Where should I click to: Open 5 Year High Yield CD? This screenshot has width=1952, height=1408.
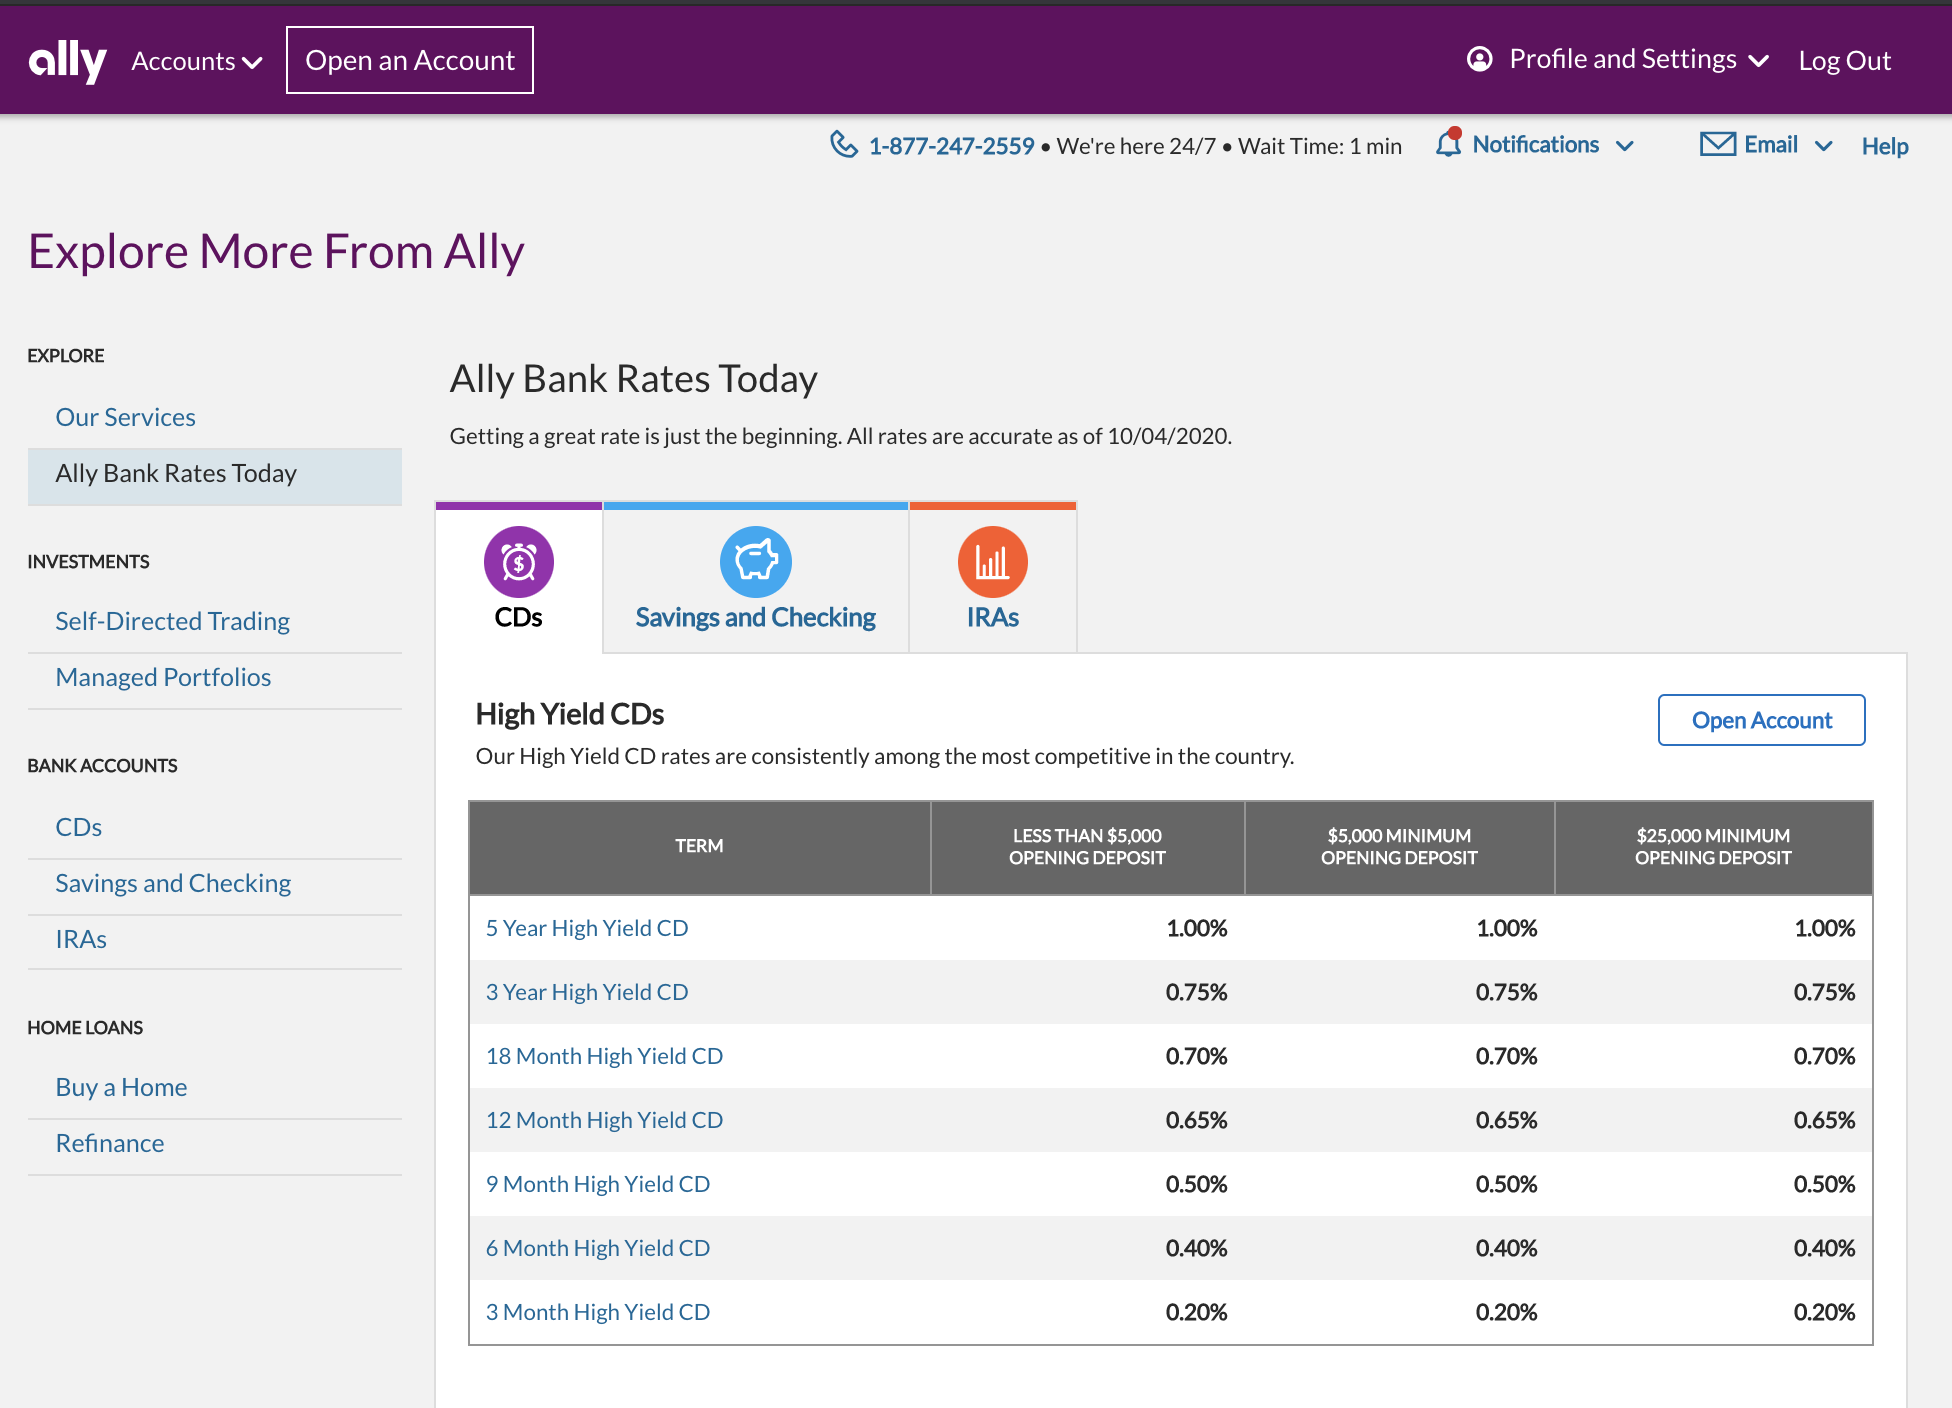587,928
